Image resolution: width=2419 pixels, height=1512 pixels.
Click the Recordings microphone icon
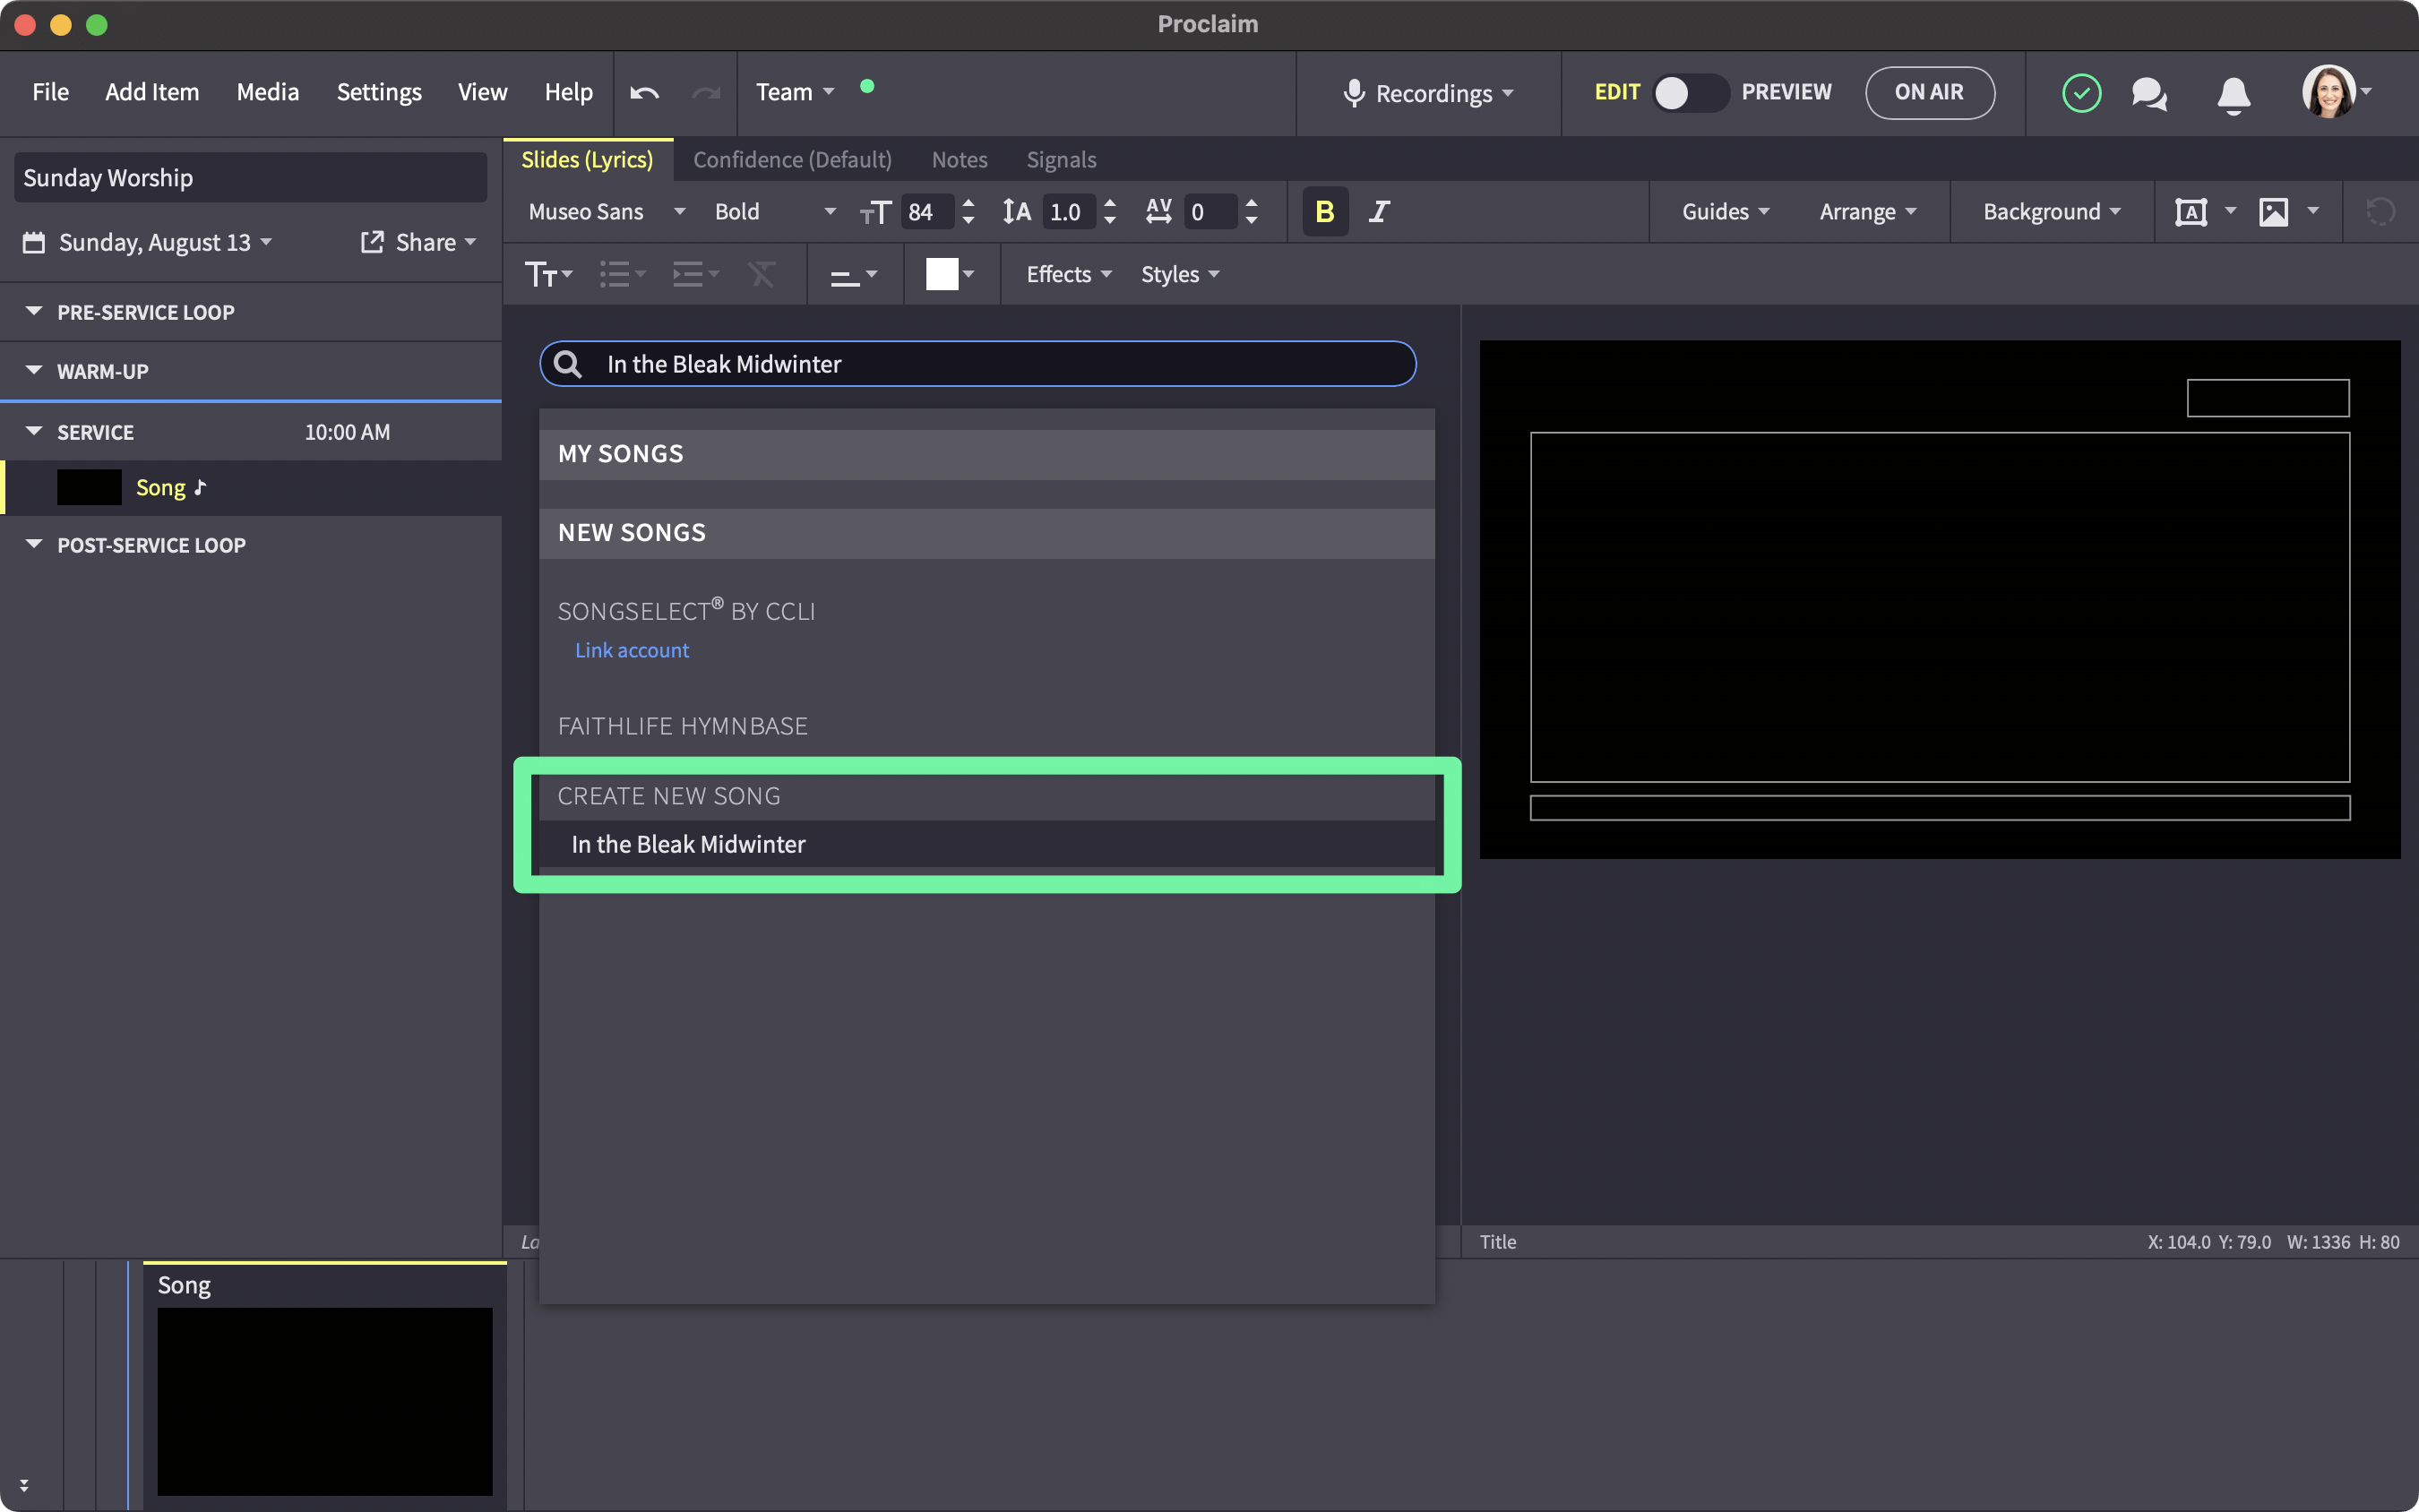coord(1354,93)
